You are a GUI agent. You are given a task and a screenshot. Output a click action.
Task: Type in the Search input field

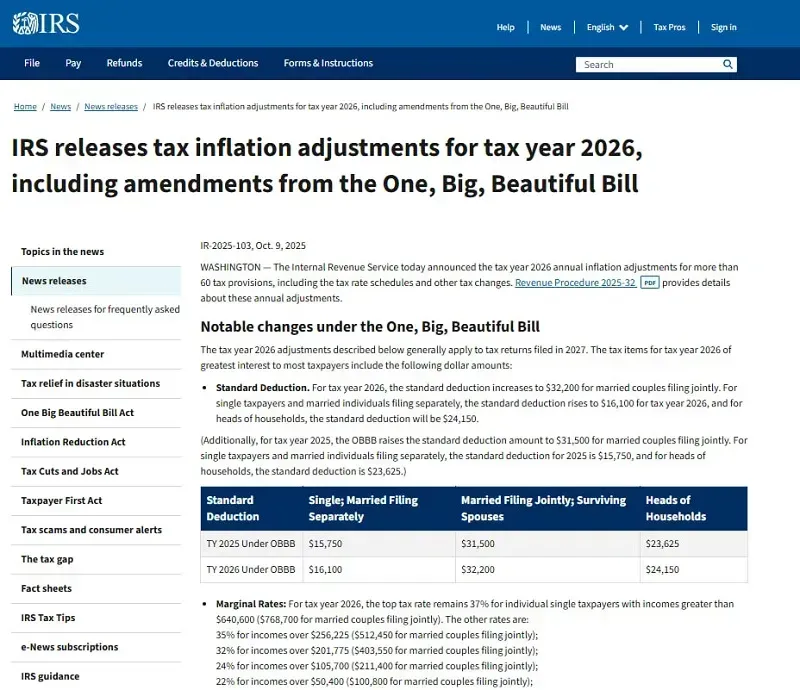coord(648,64)
